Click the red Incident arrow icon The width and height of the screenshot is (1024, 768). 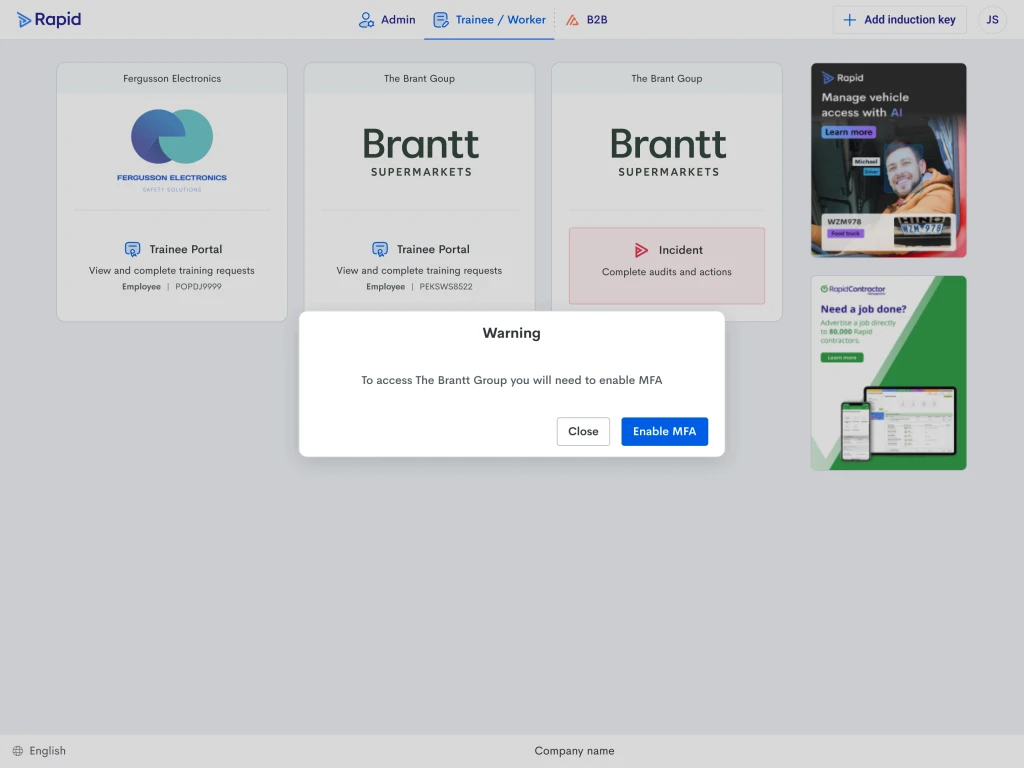(x=641, y=249)
